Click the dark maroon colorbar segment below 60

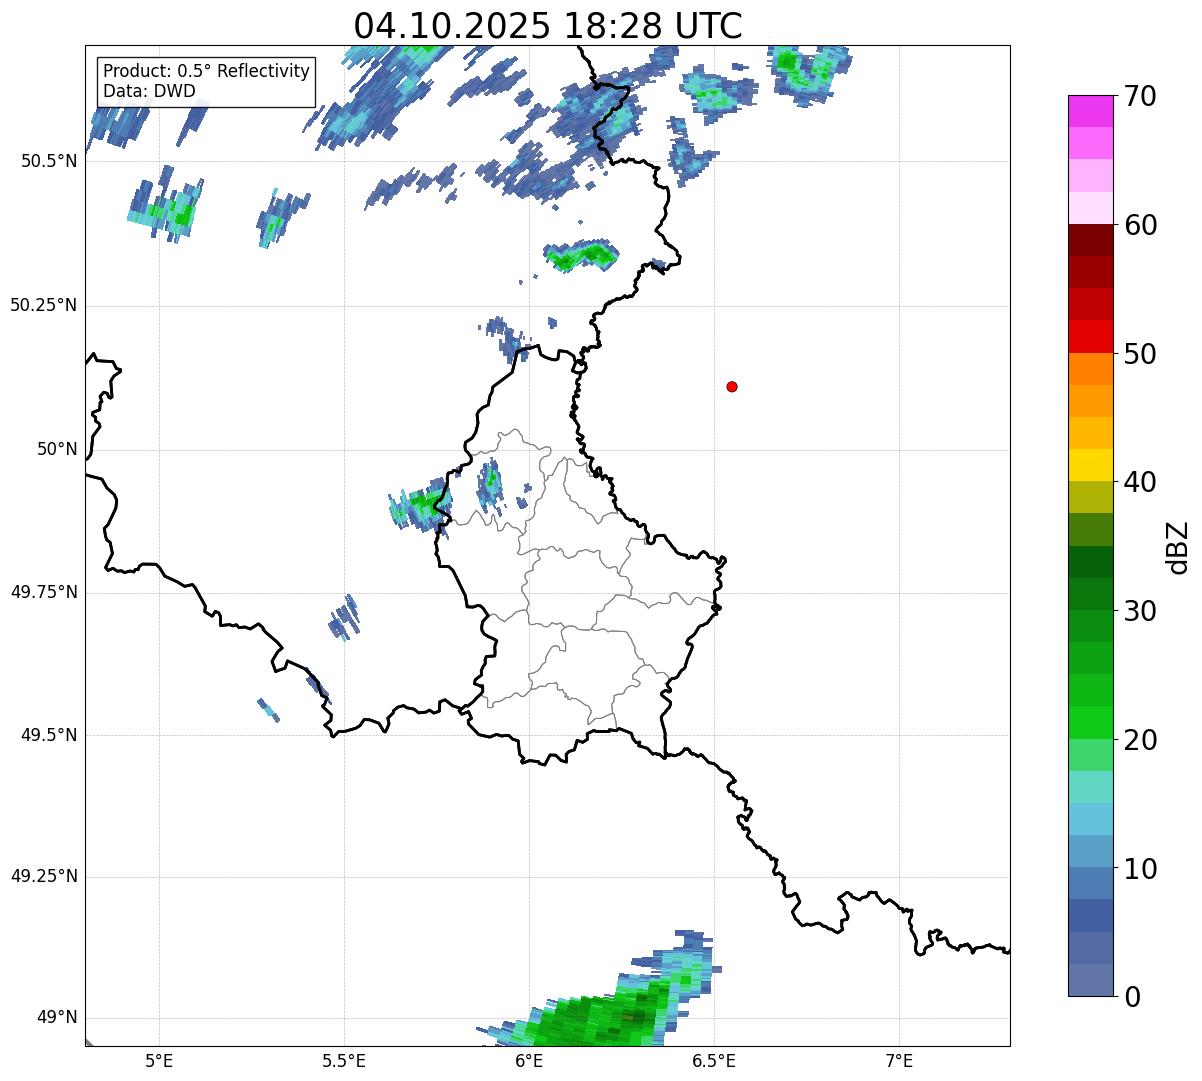[x=1091, y=240]
